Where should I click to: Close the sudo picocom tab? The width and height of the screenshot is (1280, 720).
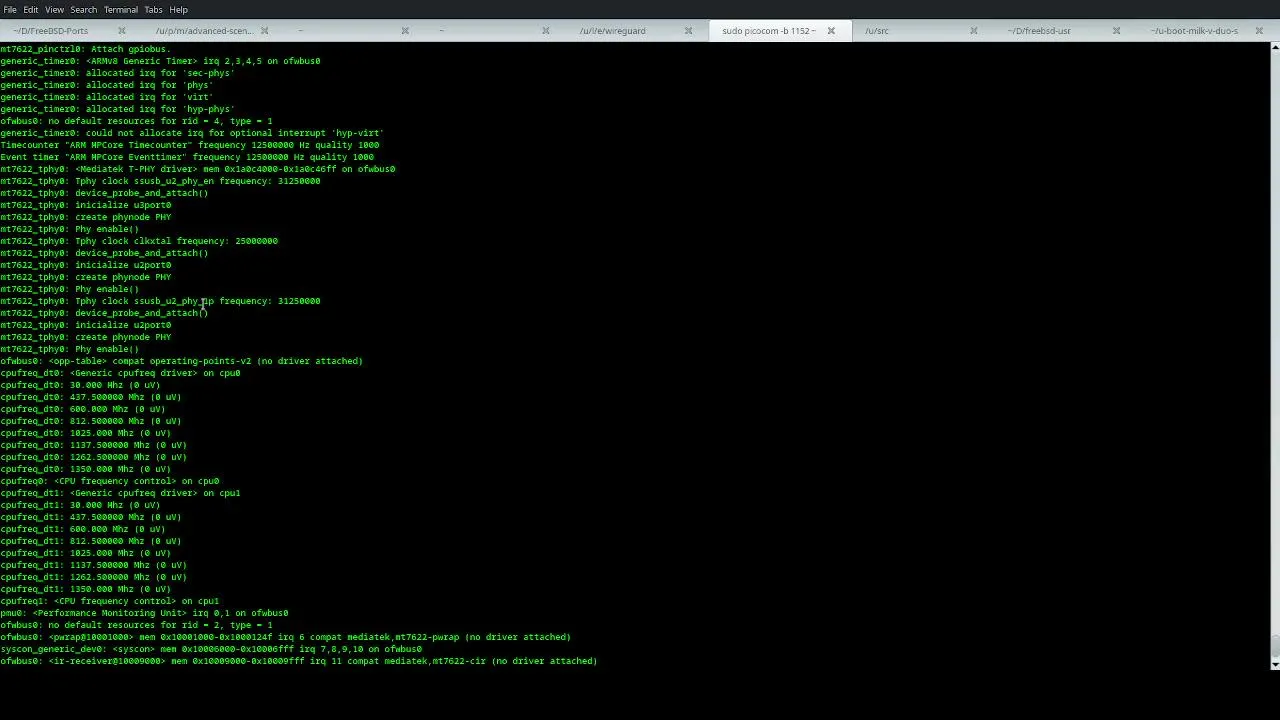click(x=830, y=31)
